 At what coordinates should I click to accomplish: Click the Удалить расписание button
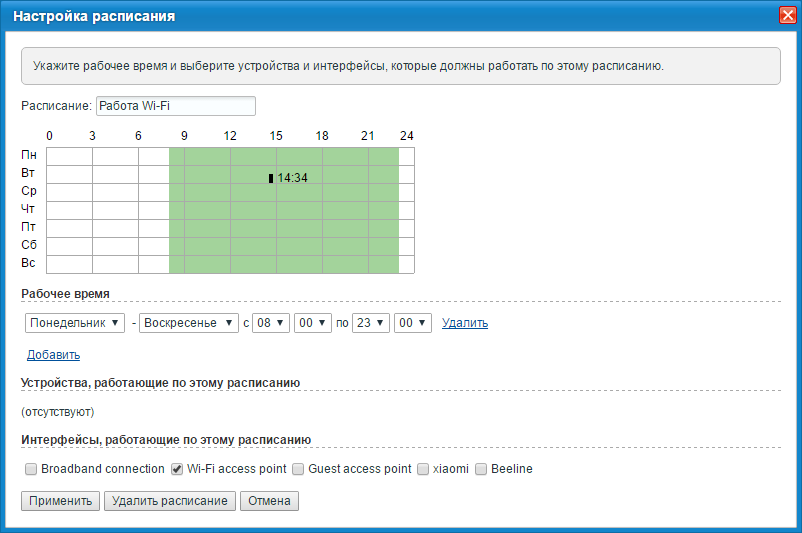170,501
